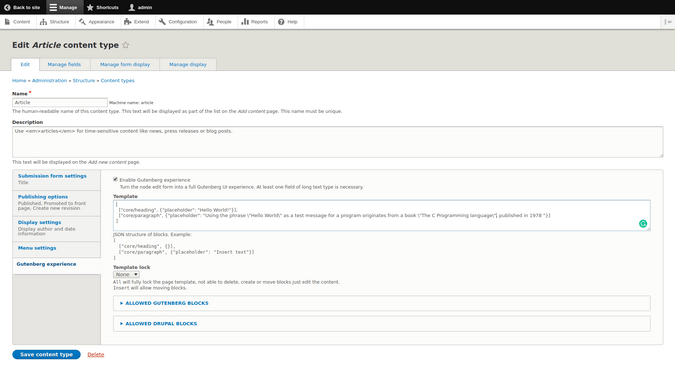Click the Back to site arrow icon
This screenshot has width=675, height=367.
[x=7, y=7]
